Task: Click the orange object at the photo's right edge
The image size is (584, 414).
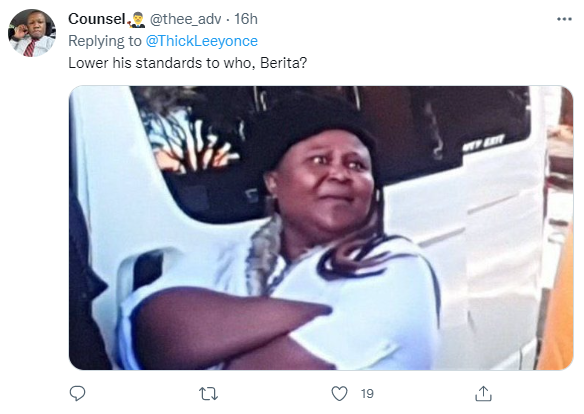Action: pos(557,305)
